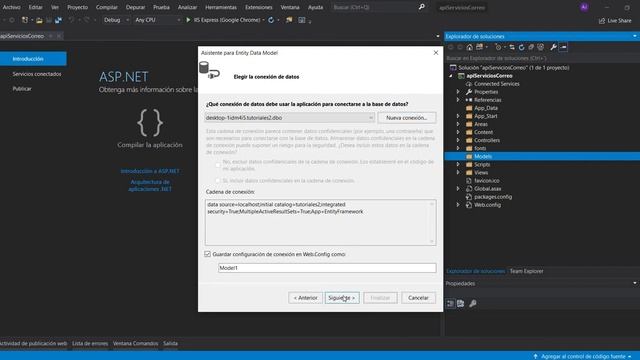The image size is (640, 360).
Task: Open the Archivo menu
Action: click(x=11, y=7)
